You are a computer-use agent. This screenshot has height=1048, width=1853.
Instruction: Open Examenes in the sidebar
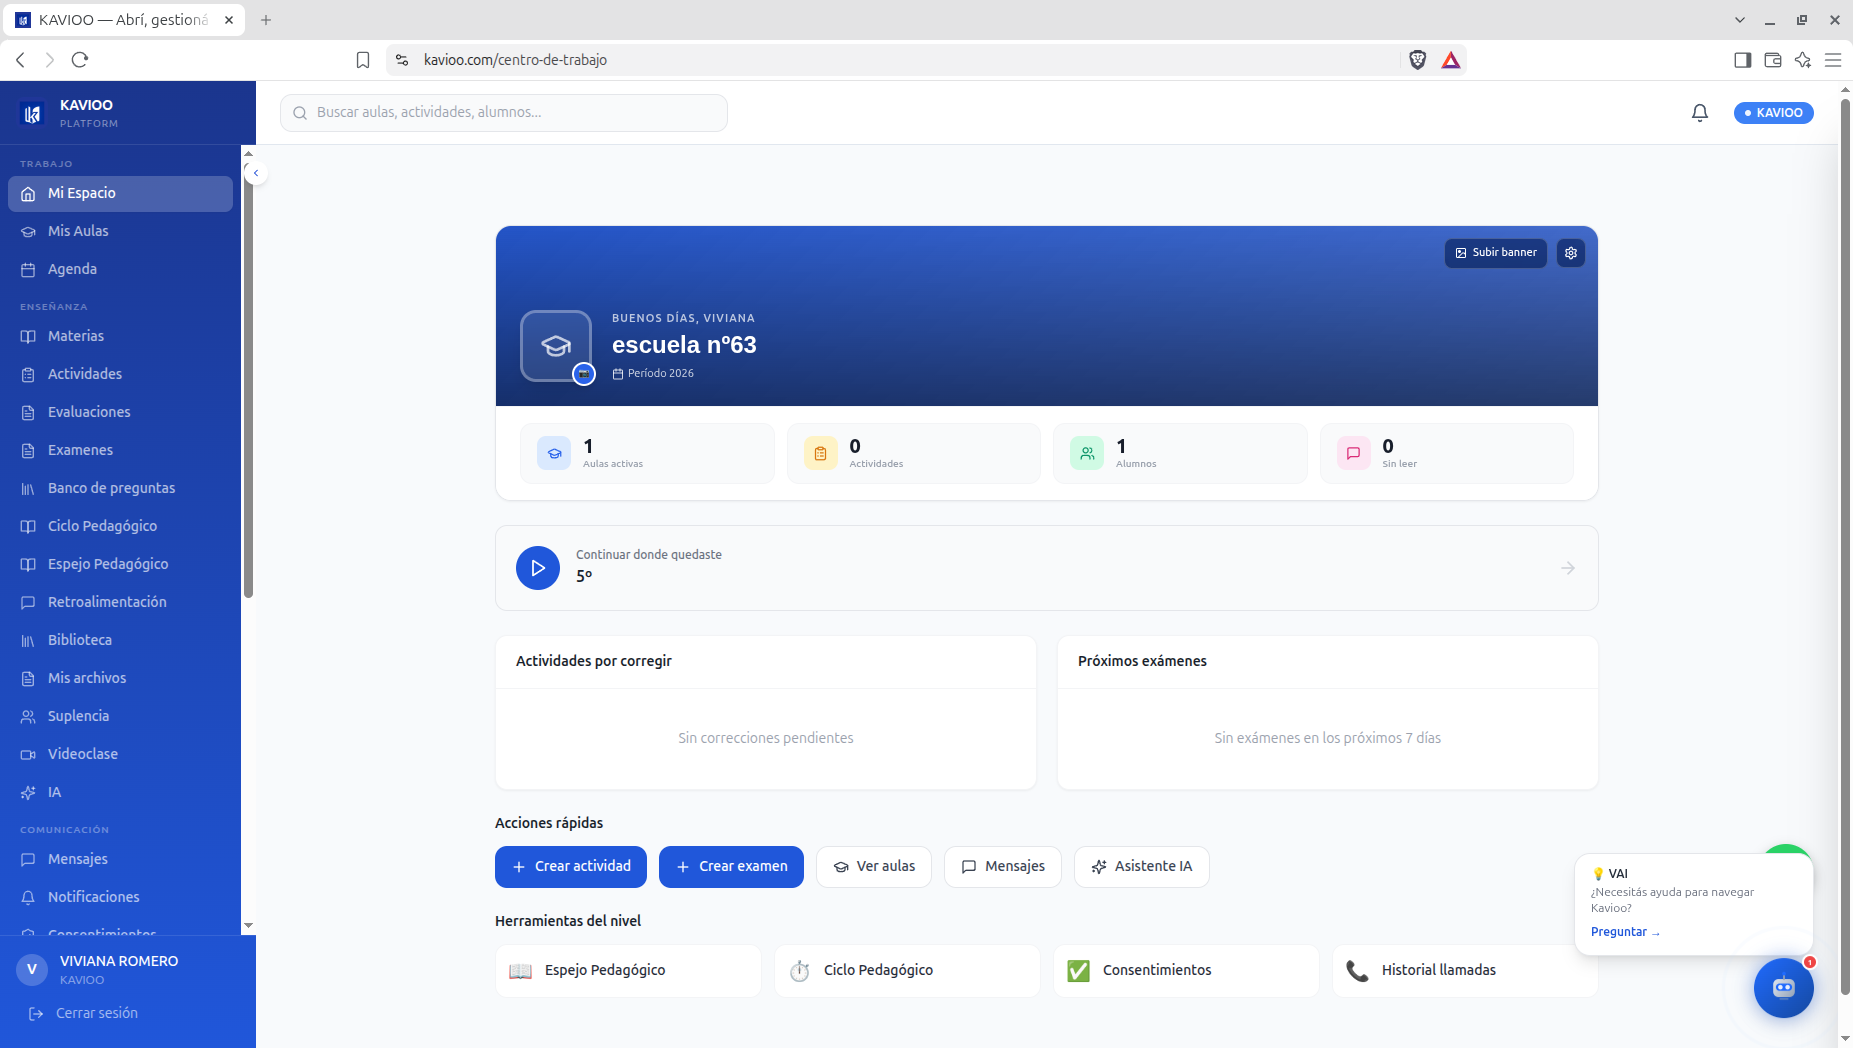[x=120, y=450]
